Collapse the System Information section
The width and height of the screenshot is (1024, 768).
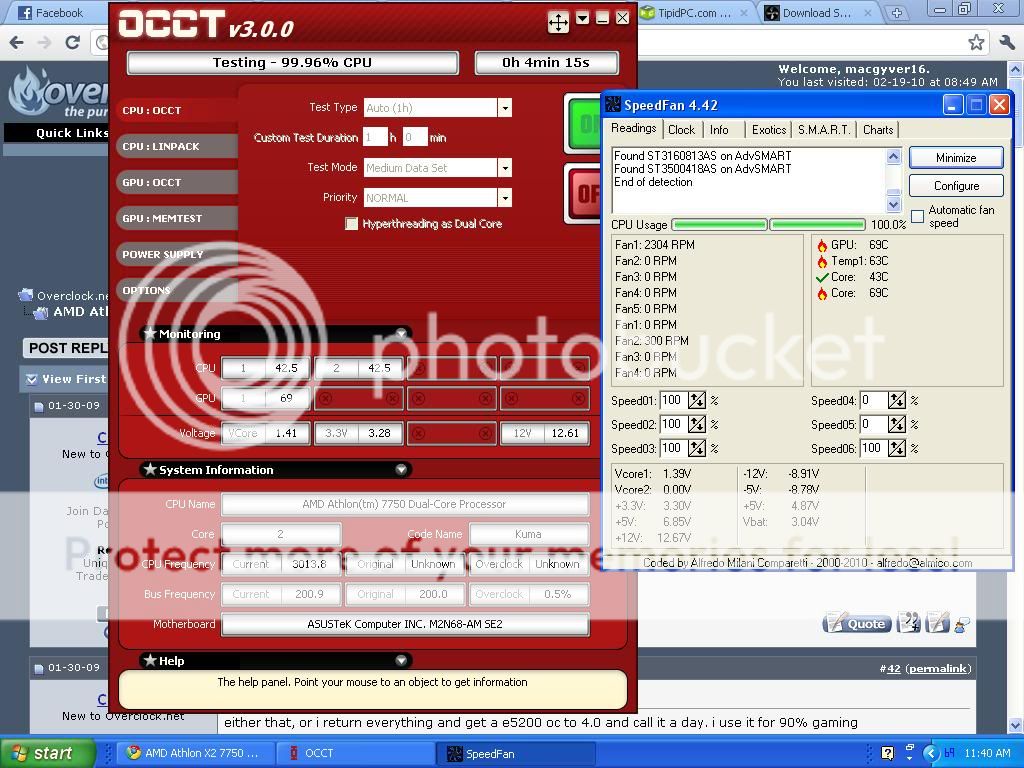pos(401,470)
